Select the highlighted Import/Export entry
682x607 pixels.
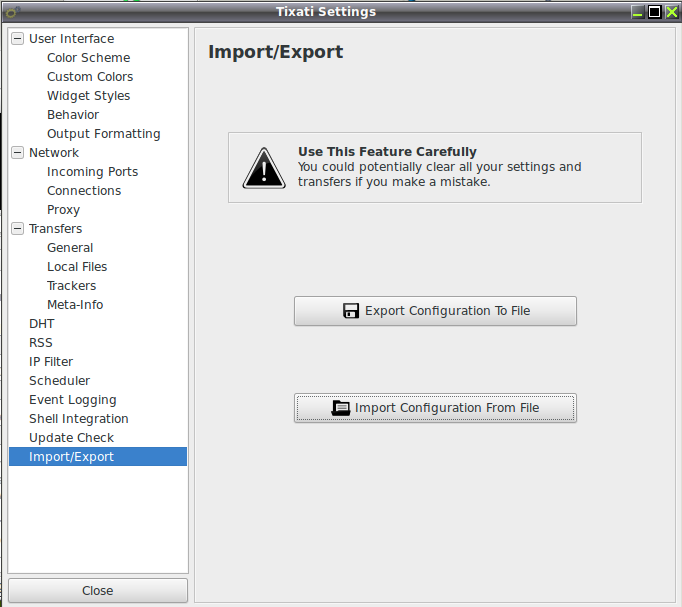click(98, 457)
